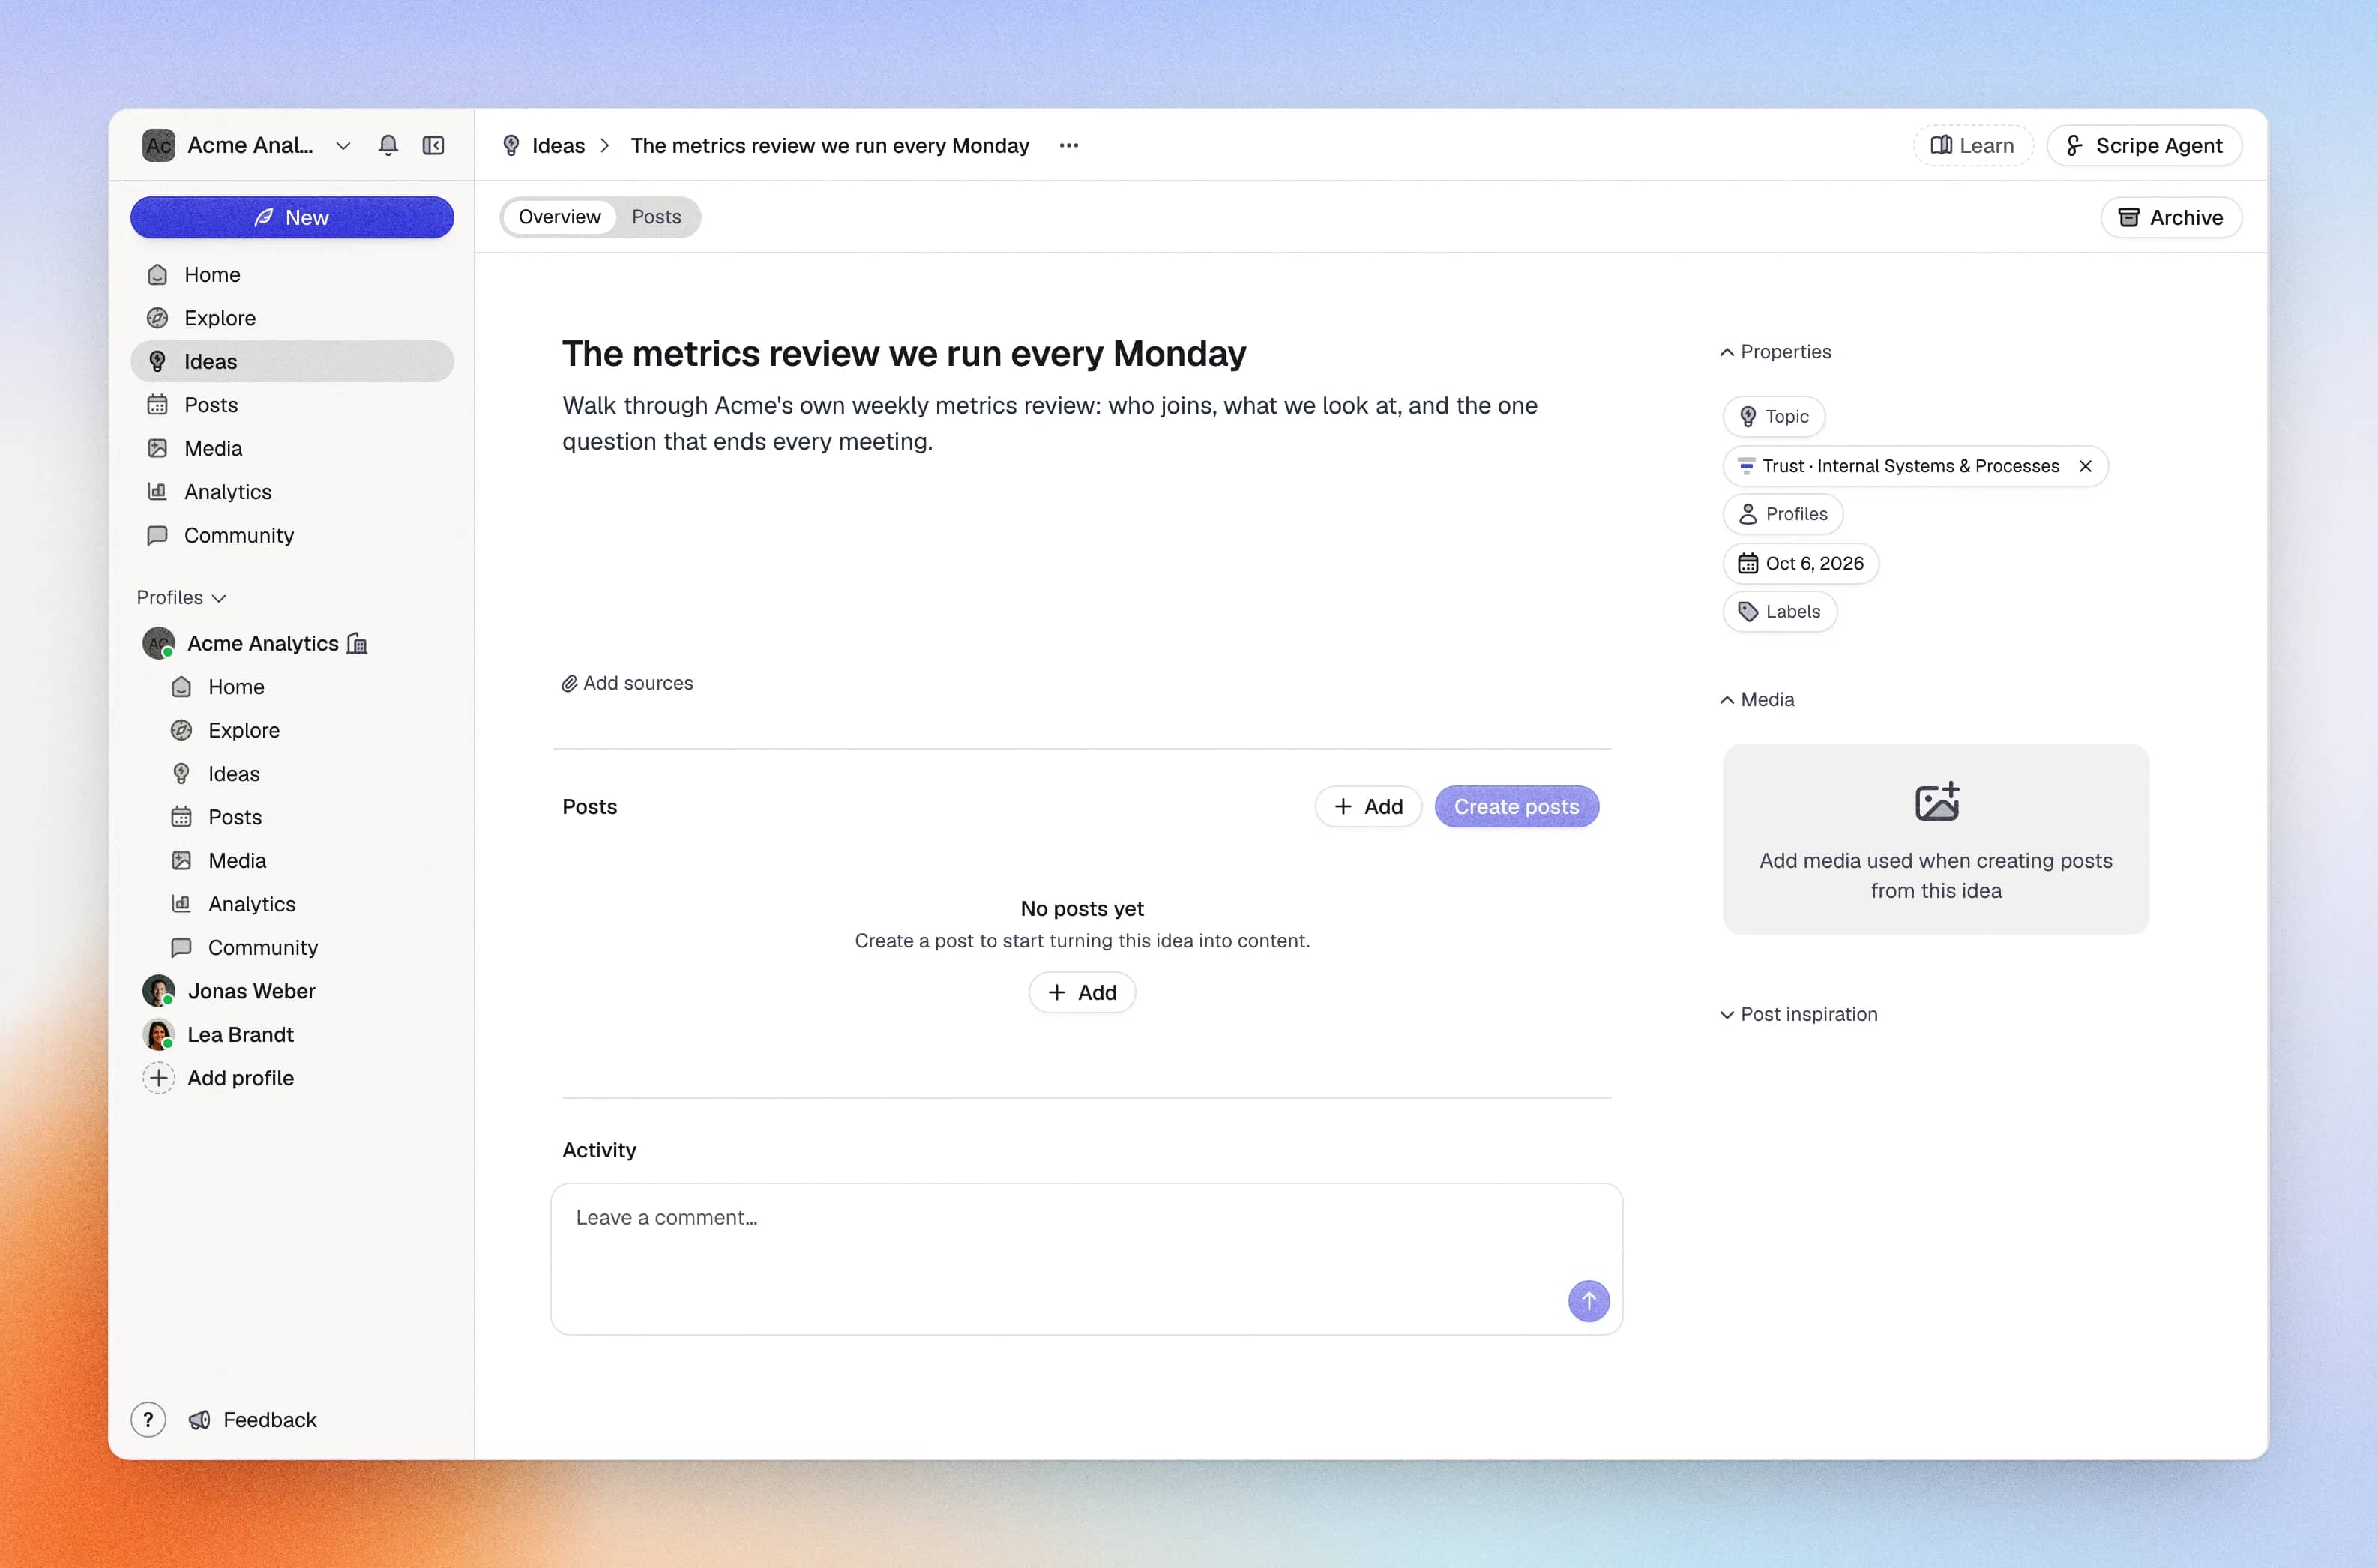Open the three-dot more options menu
The image size is (2378, 1568).
click(x=1069, y=146)
